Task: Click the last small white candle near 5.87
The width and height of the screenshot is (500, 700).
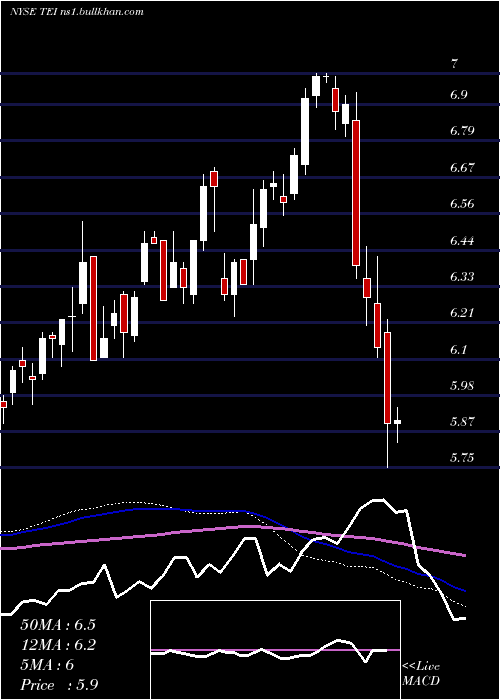Action: tap(397, 422)
